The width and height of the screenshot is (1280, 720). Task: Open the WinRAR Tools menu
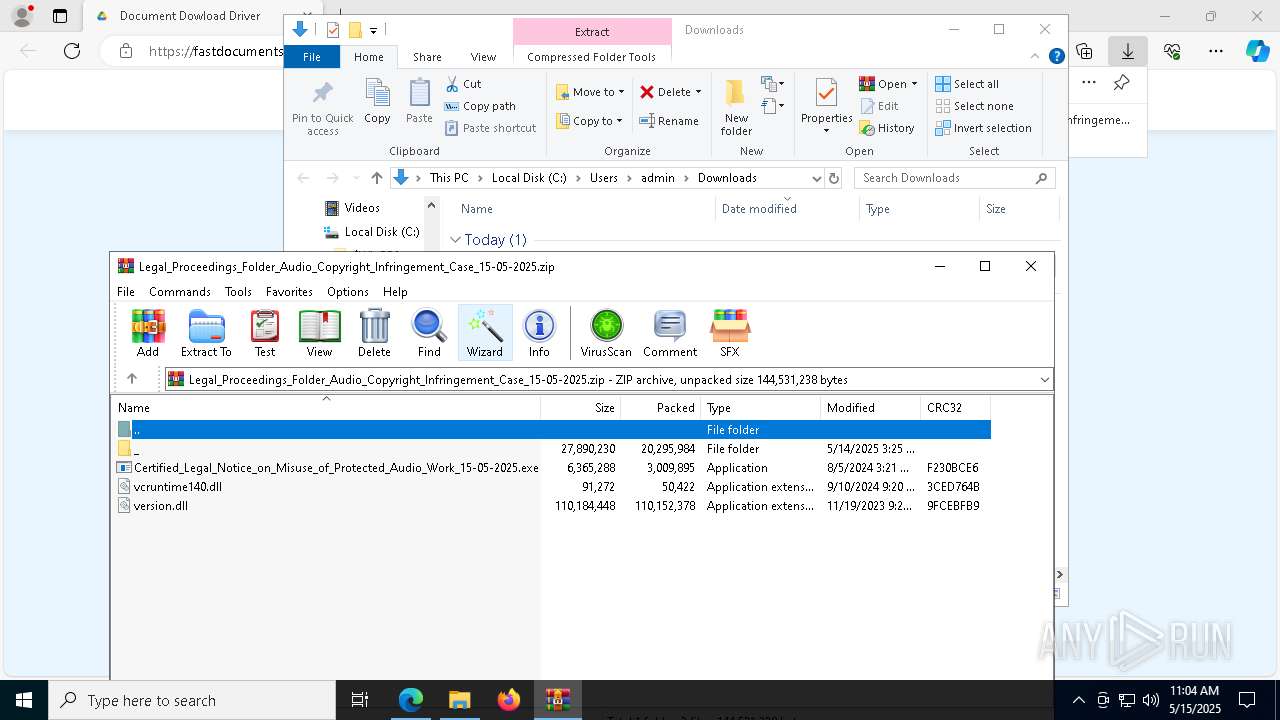(238, 292)
